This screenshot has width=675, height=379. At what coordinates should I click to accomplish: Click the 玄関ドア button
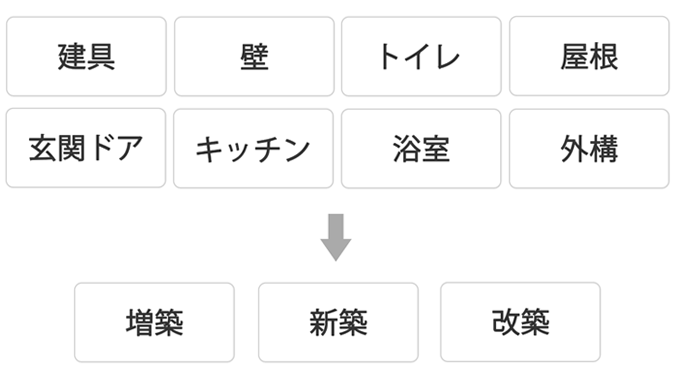pyautogui.click(x=86, y=148)
